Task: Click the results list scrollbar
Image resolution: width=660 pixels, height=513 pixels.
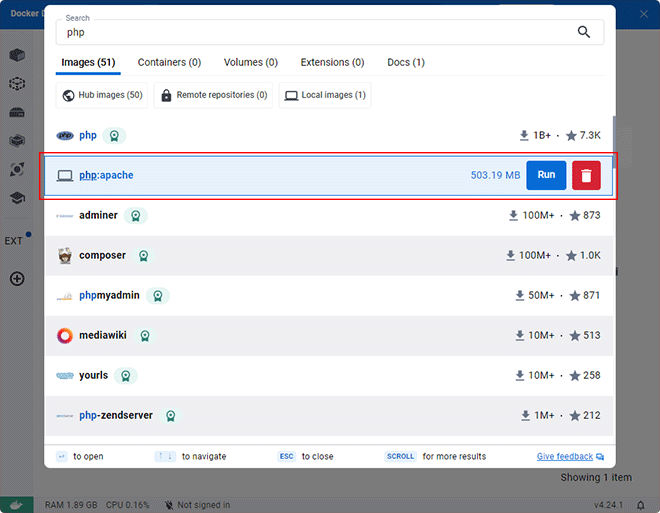Action: coord(614,142)
